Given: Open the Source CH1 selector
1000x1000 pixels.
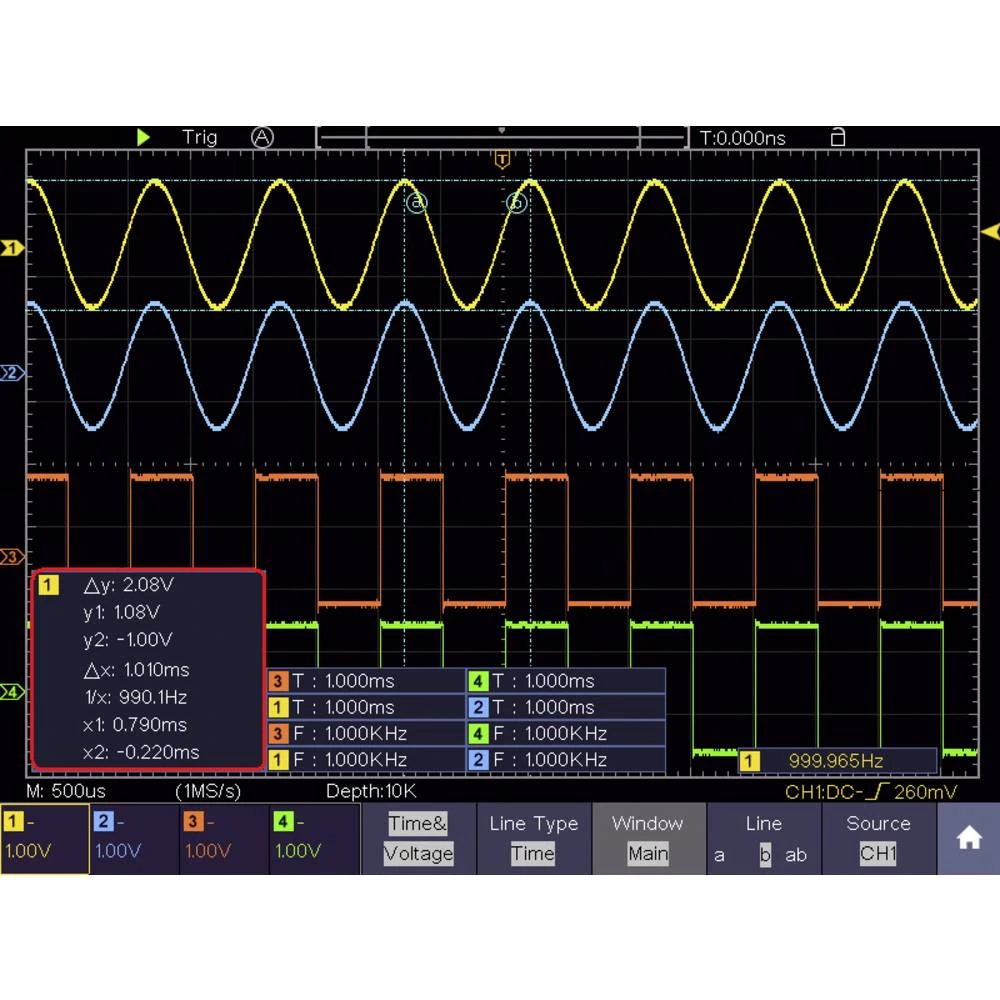Looking at the screenshot, I should (878, 839).
